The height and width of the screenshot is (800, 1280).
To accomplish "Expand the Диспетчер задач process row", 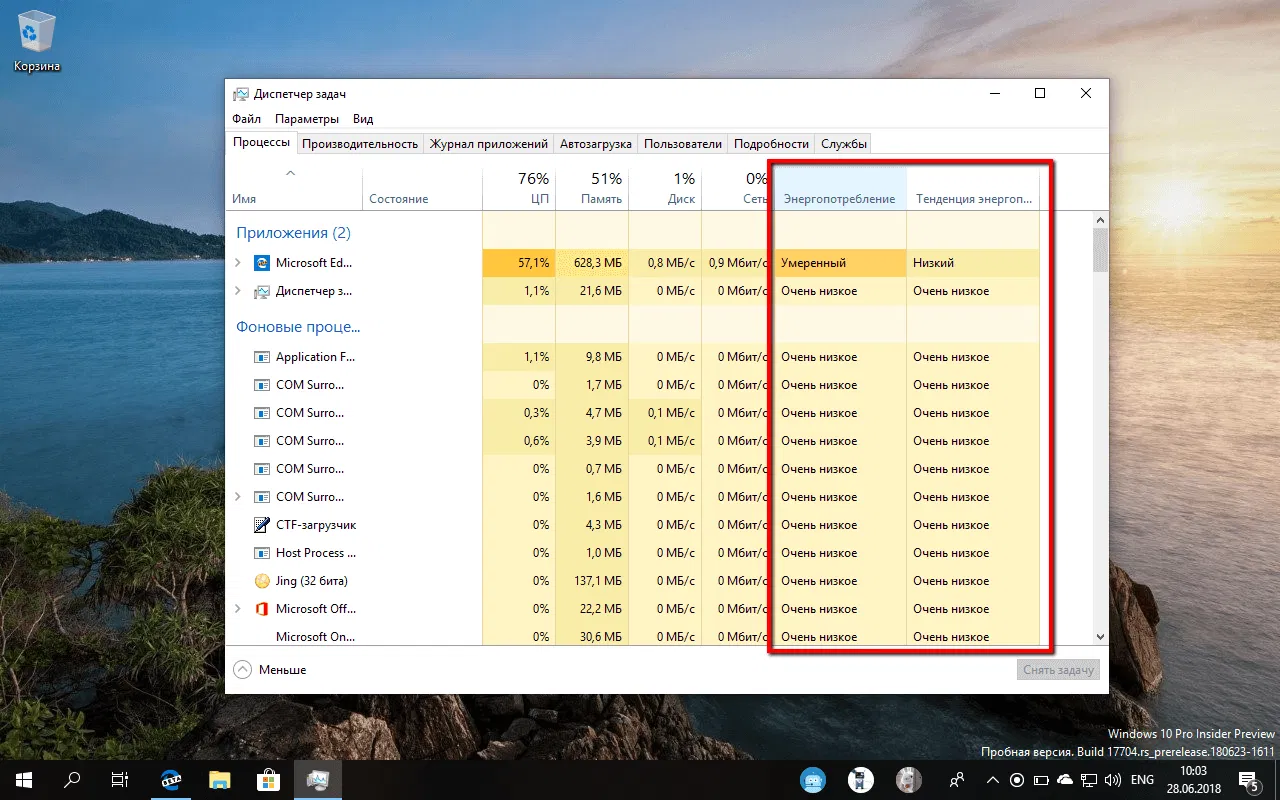I will (237, 291).
